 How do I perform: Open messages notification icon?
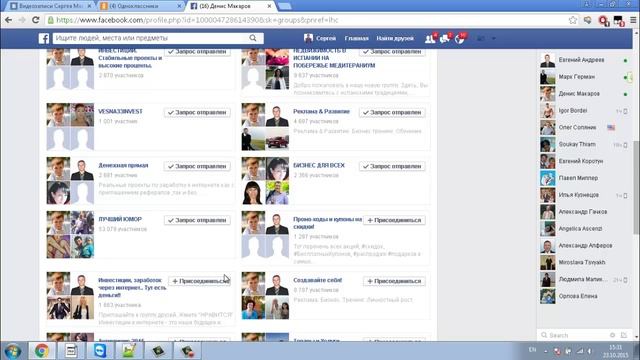[445, 38]
